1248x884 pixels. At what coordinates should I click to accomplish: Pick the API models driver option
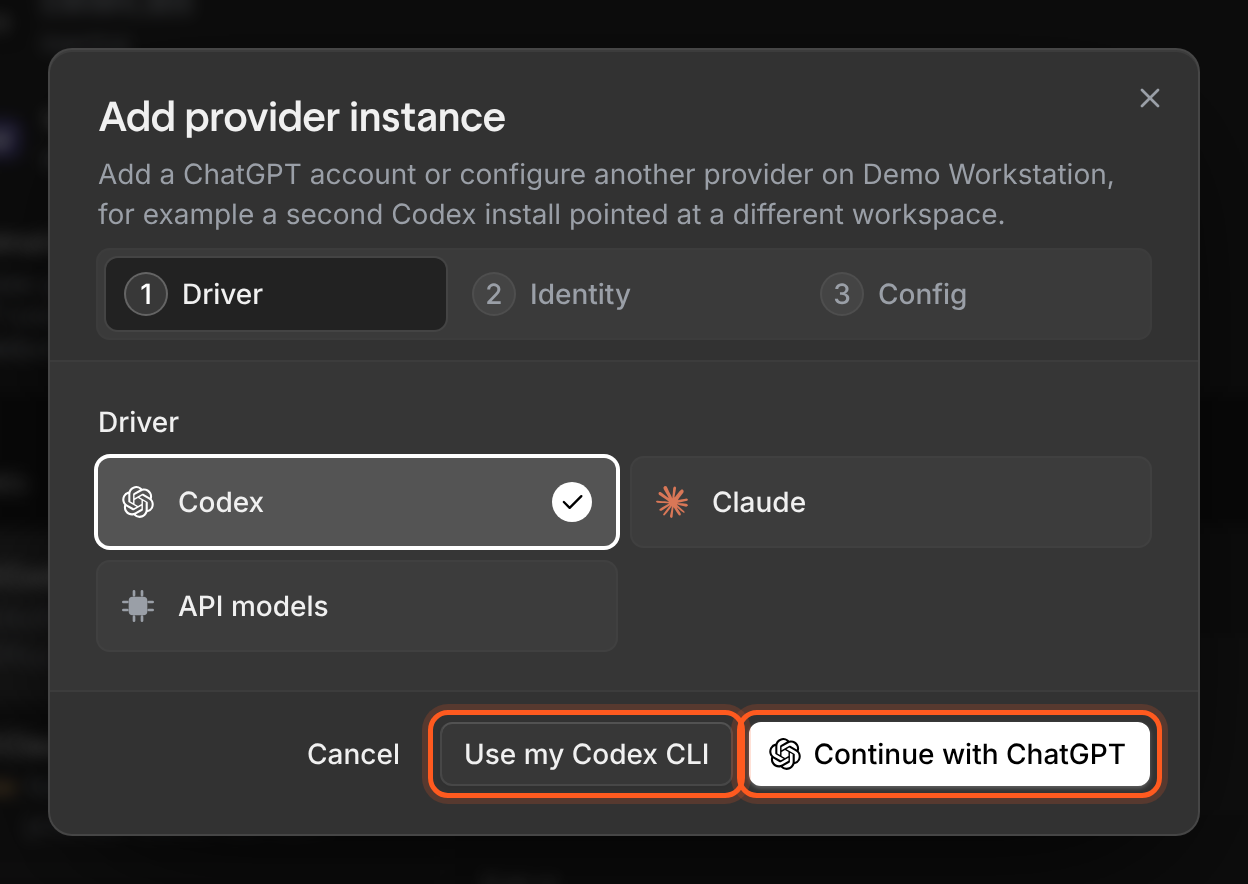357,606
